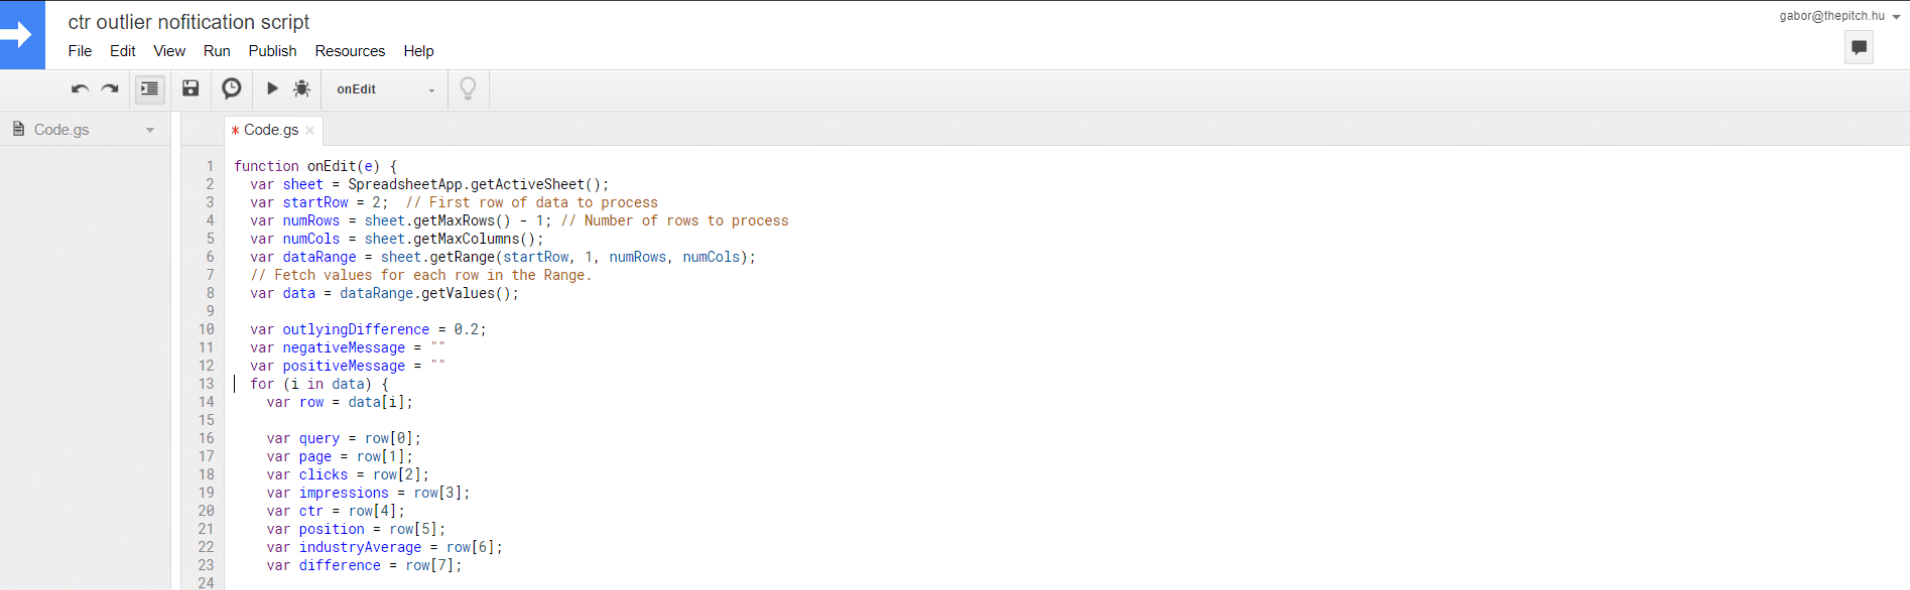Open the Help menu
1910x590 pixels.
[x=419, y=51]
